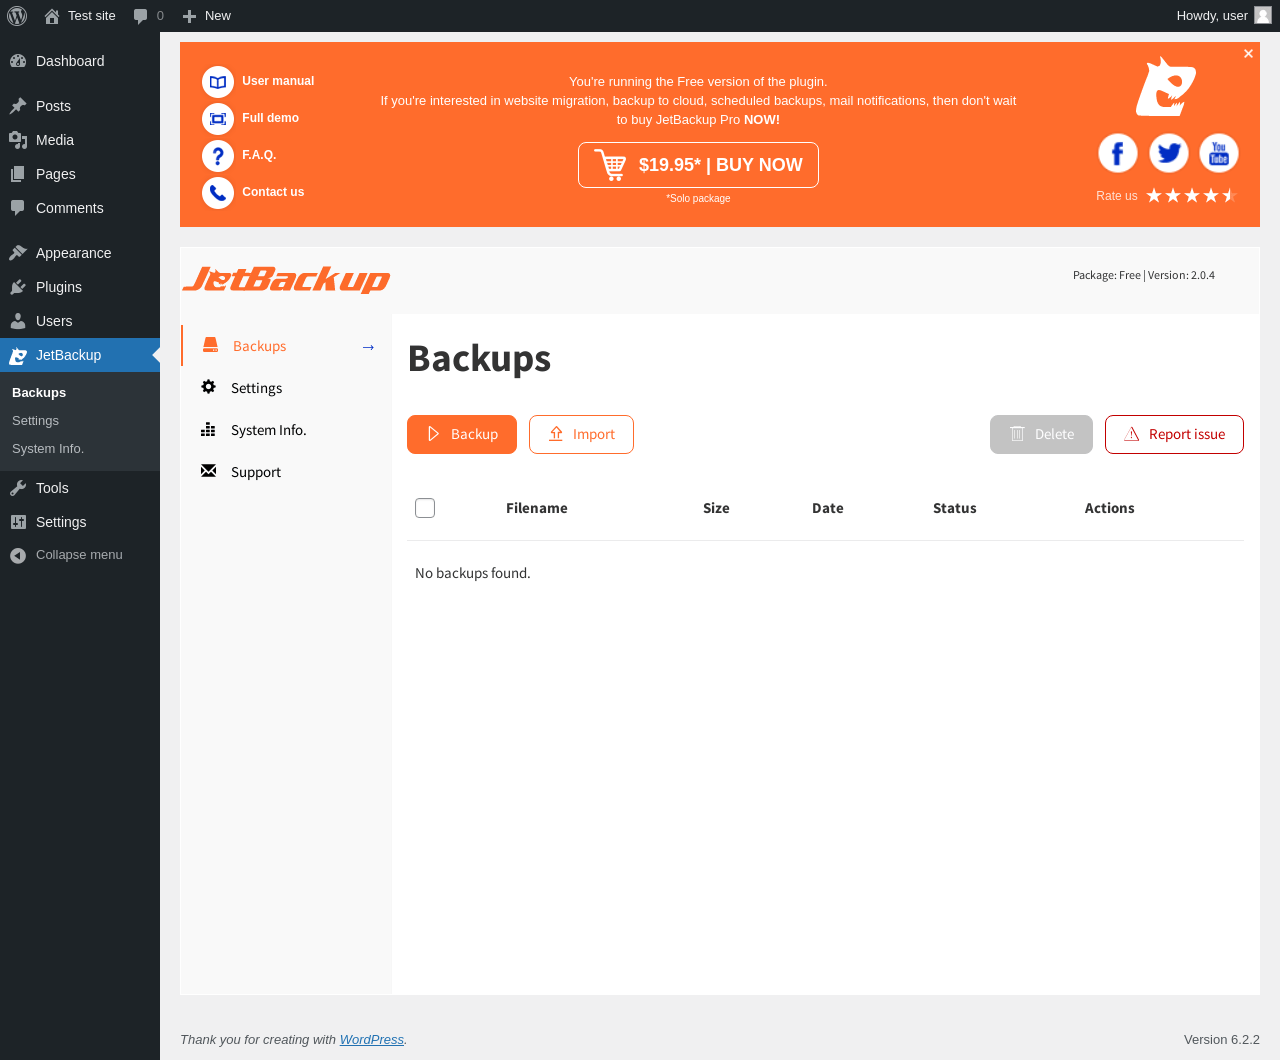This screenshot has width=1280, height=1060.
Task: Open the Full demo link
Action: click(270, 118)
